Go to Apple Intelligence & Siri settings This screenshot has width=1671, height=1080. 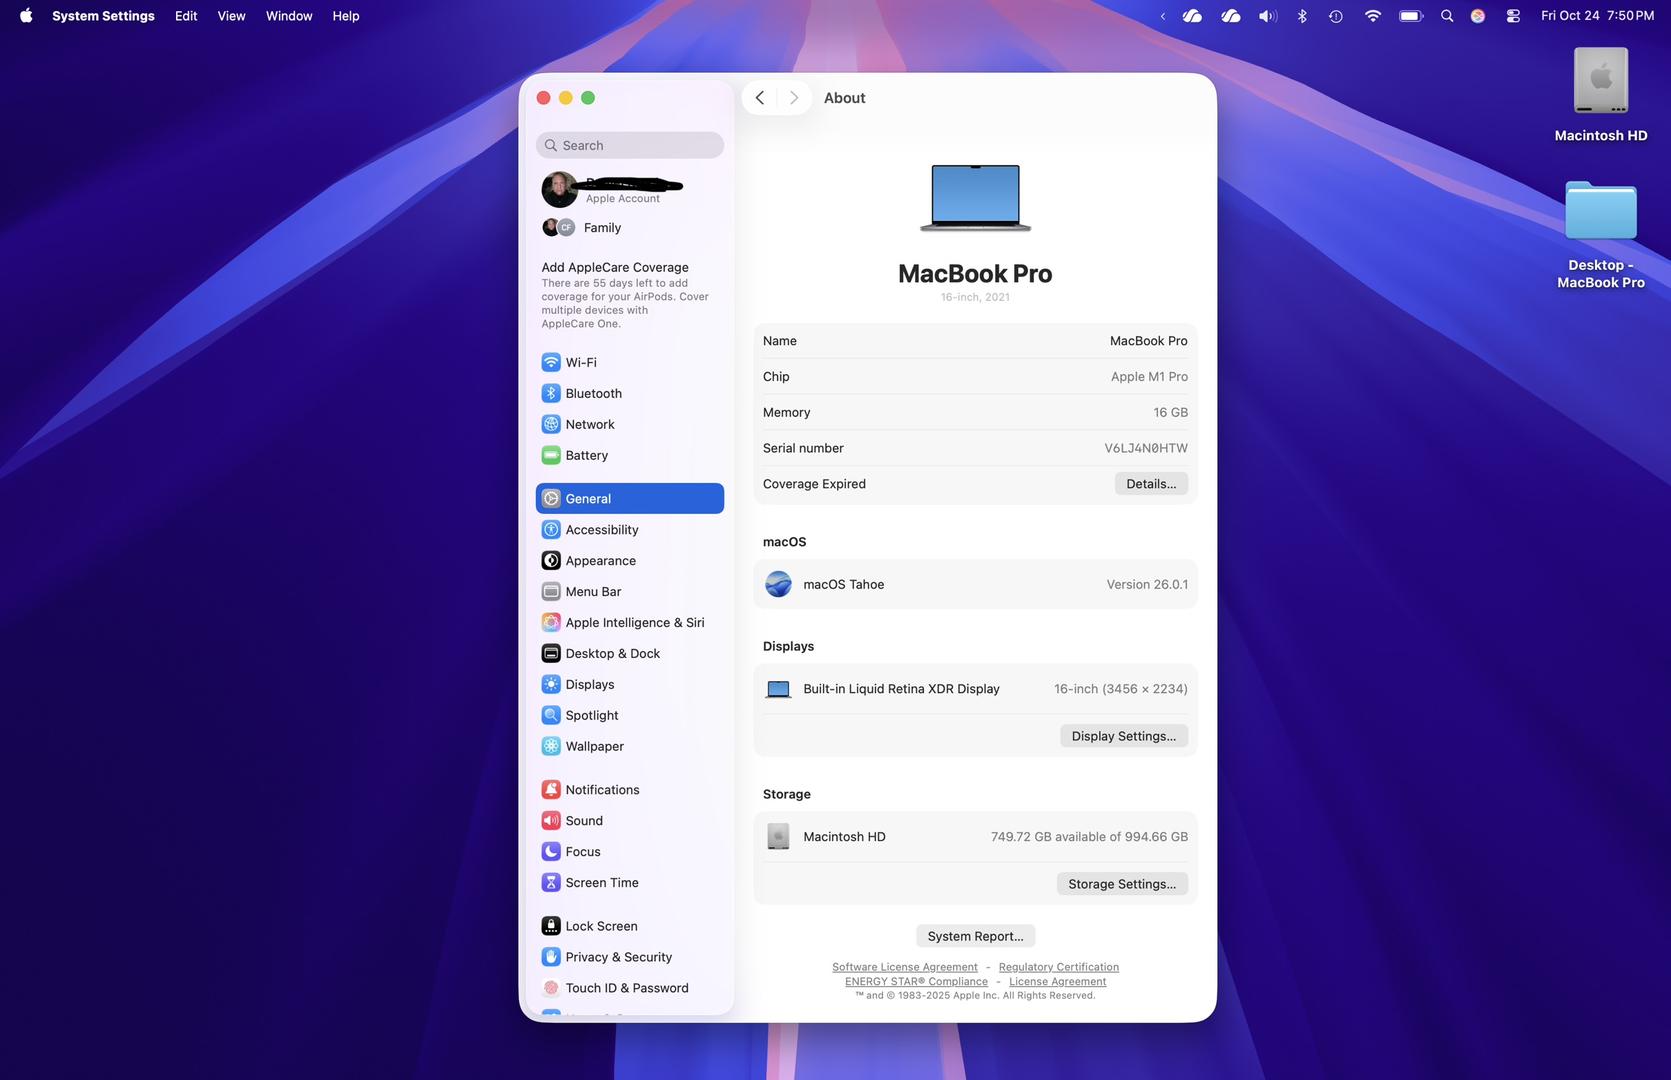pos(634,622)
